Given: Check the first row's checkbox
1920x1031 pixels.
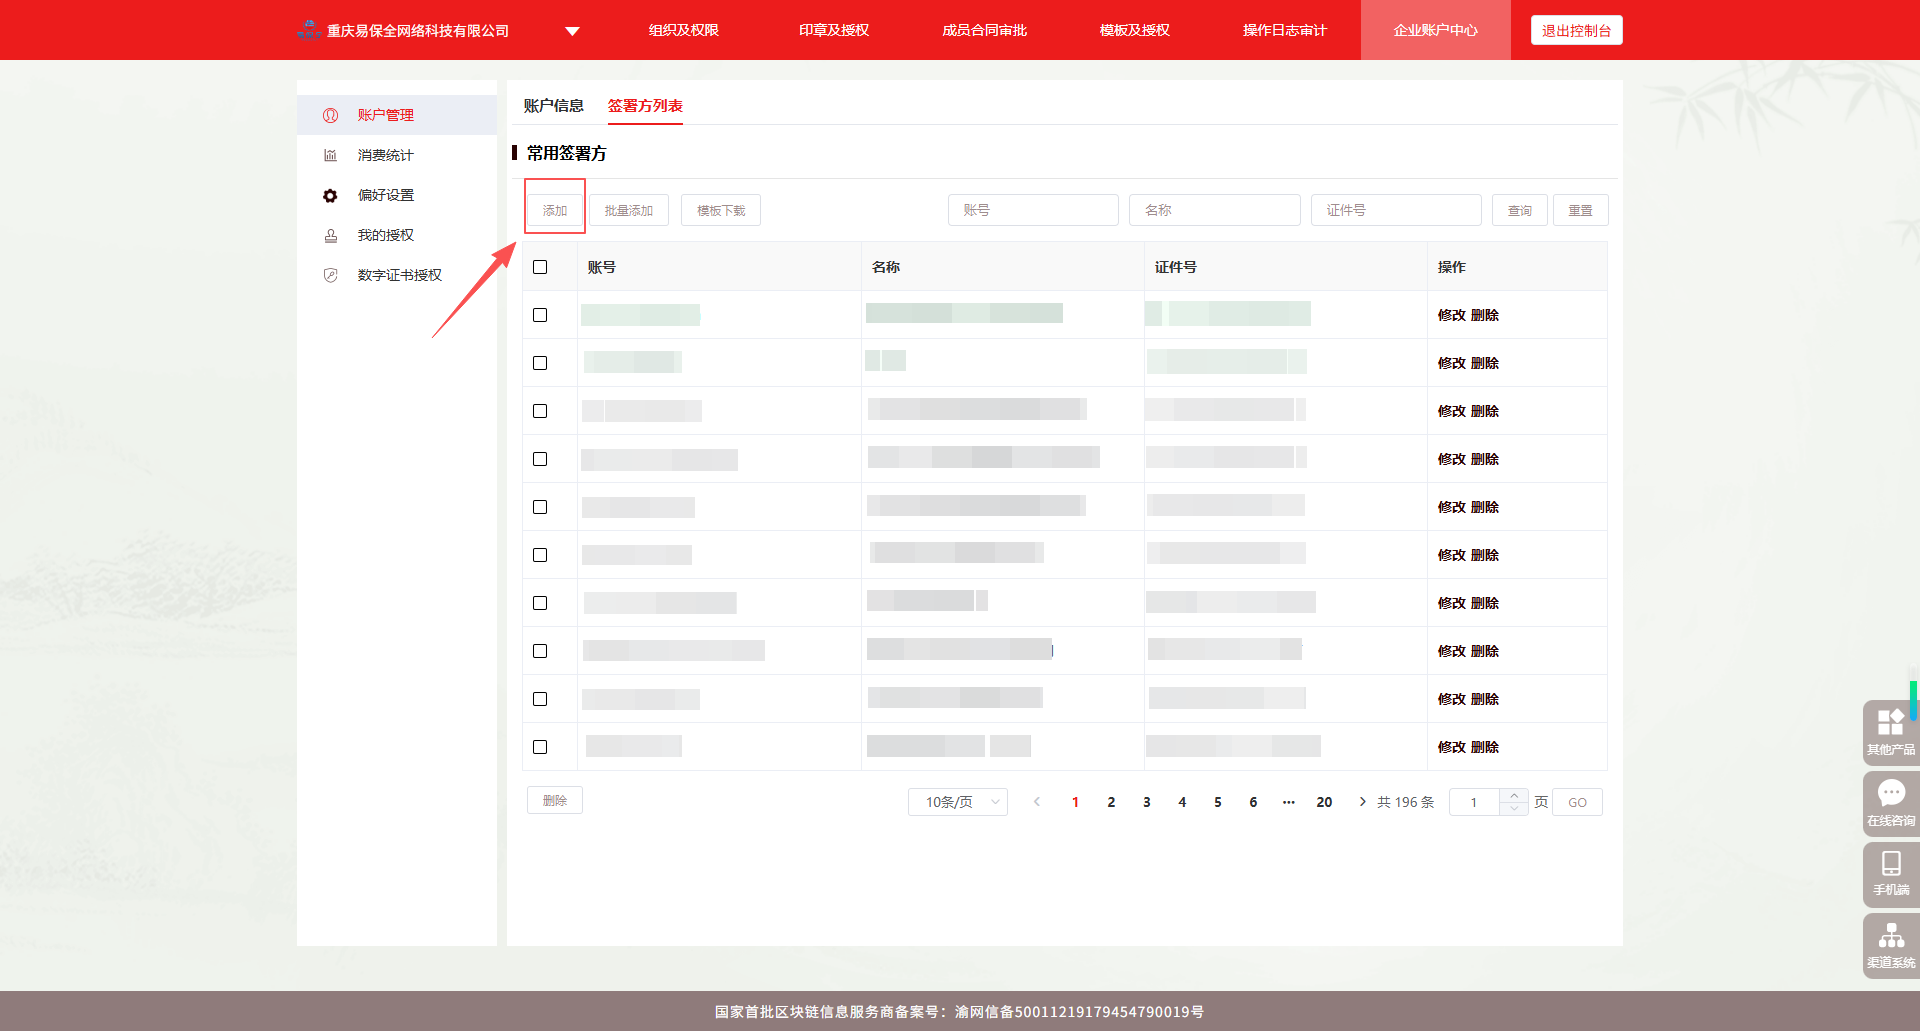Looking at the screenshot, I should 540,315.
